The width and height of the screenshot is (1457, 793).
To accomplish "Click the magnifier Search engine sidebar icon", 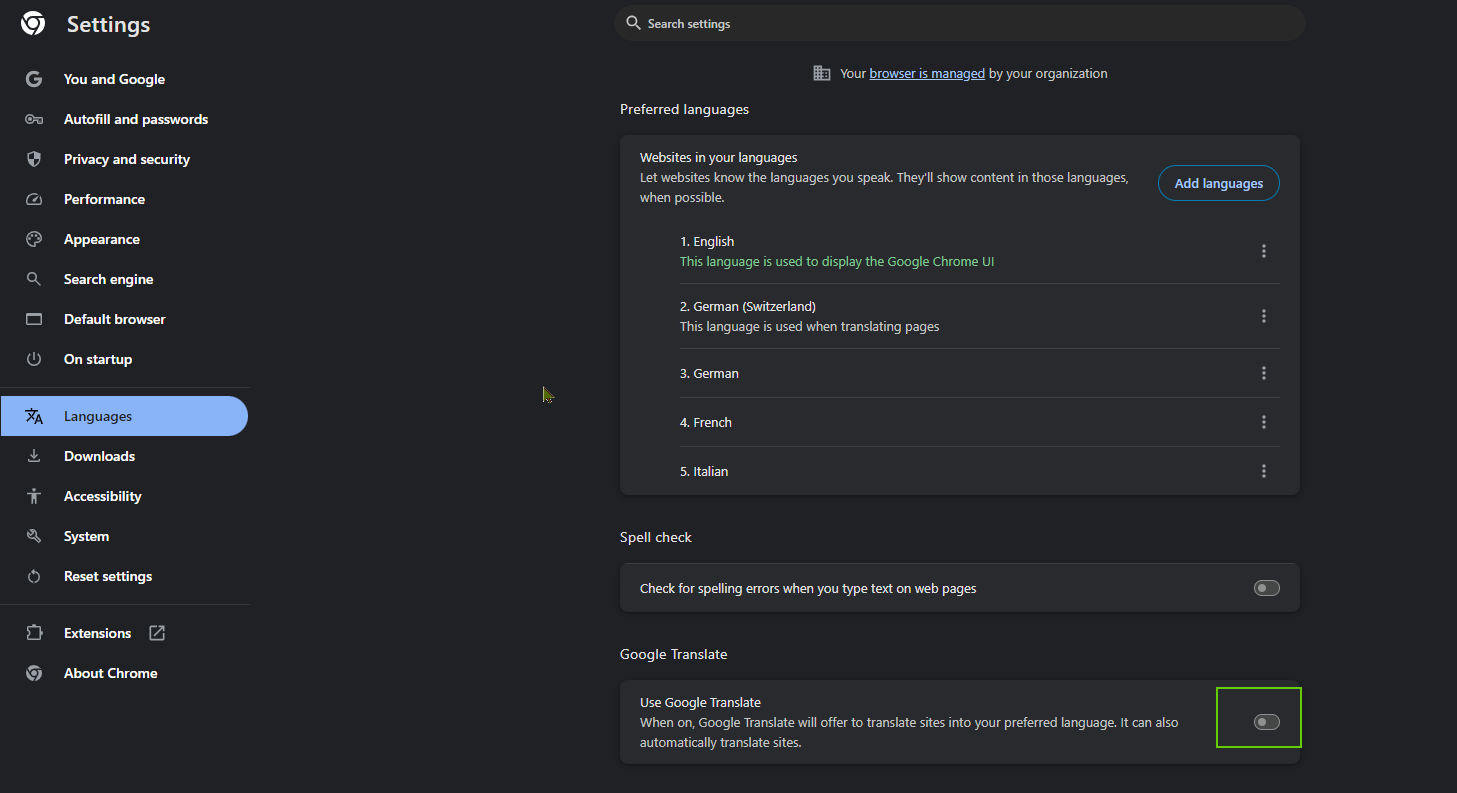I will (34, 279).
